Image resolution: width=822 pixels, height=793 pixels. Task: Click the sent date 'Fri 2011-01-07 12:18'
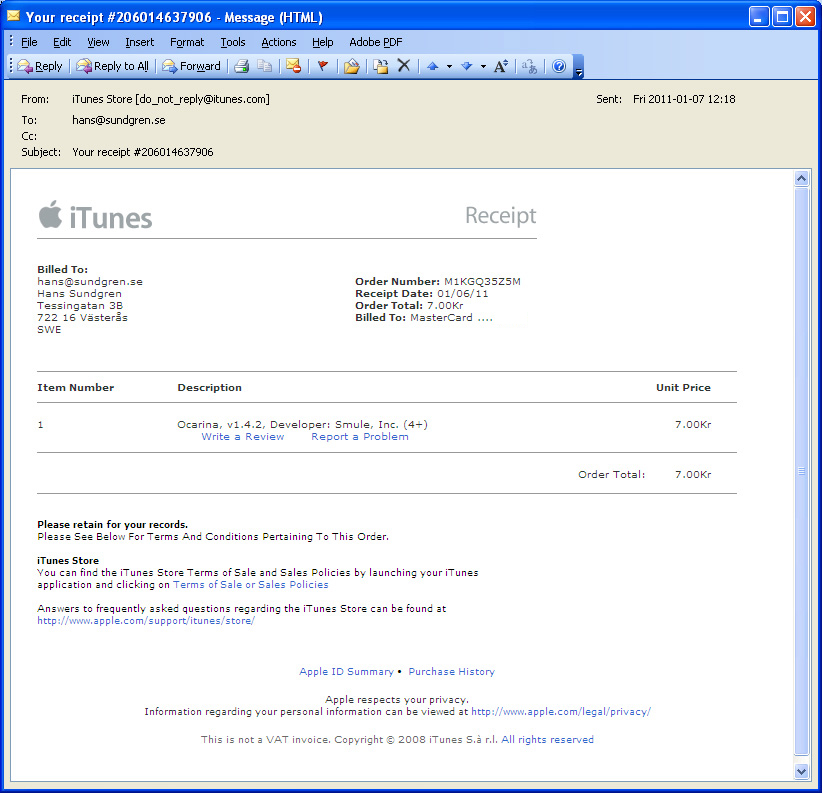tap(684, 99)
